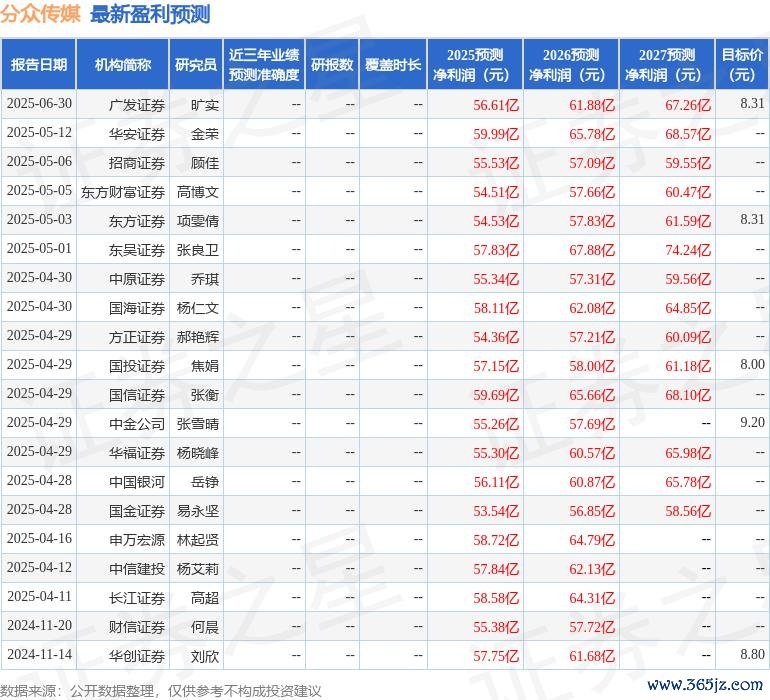Click the 64.31亿 profit value
Image resolution: width=770 pixels, height=700 pixels.
click(592, 598)
